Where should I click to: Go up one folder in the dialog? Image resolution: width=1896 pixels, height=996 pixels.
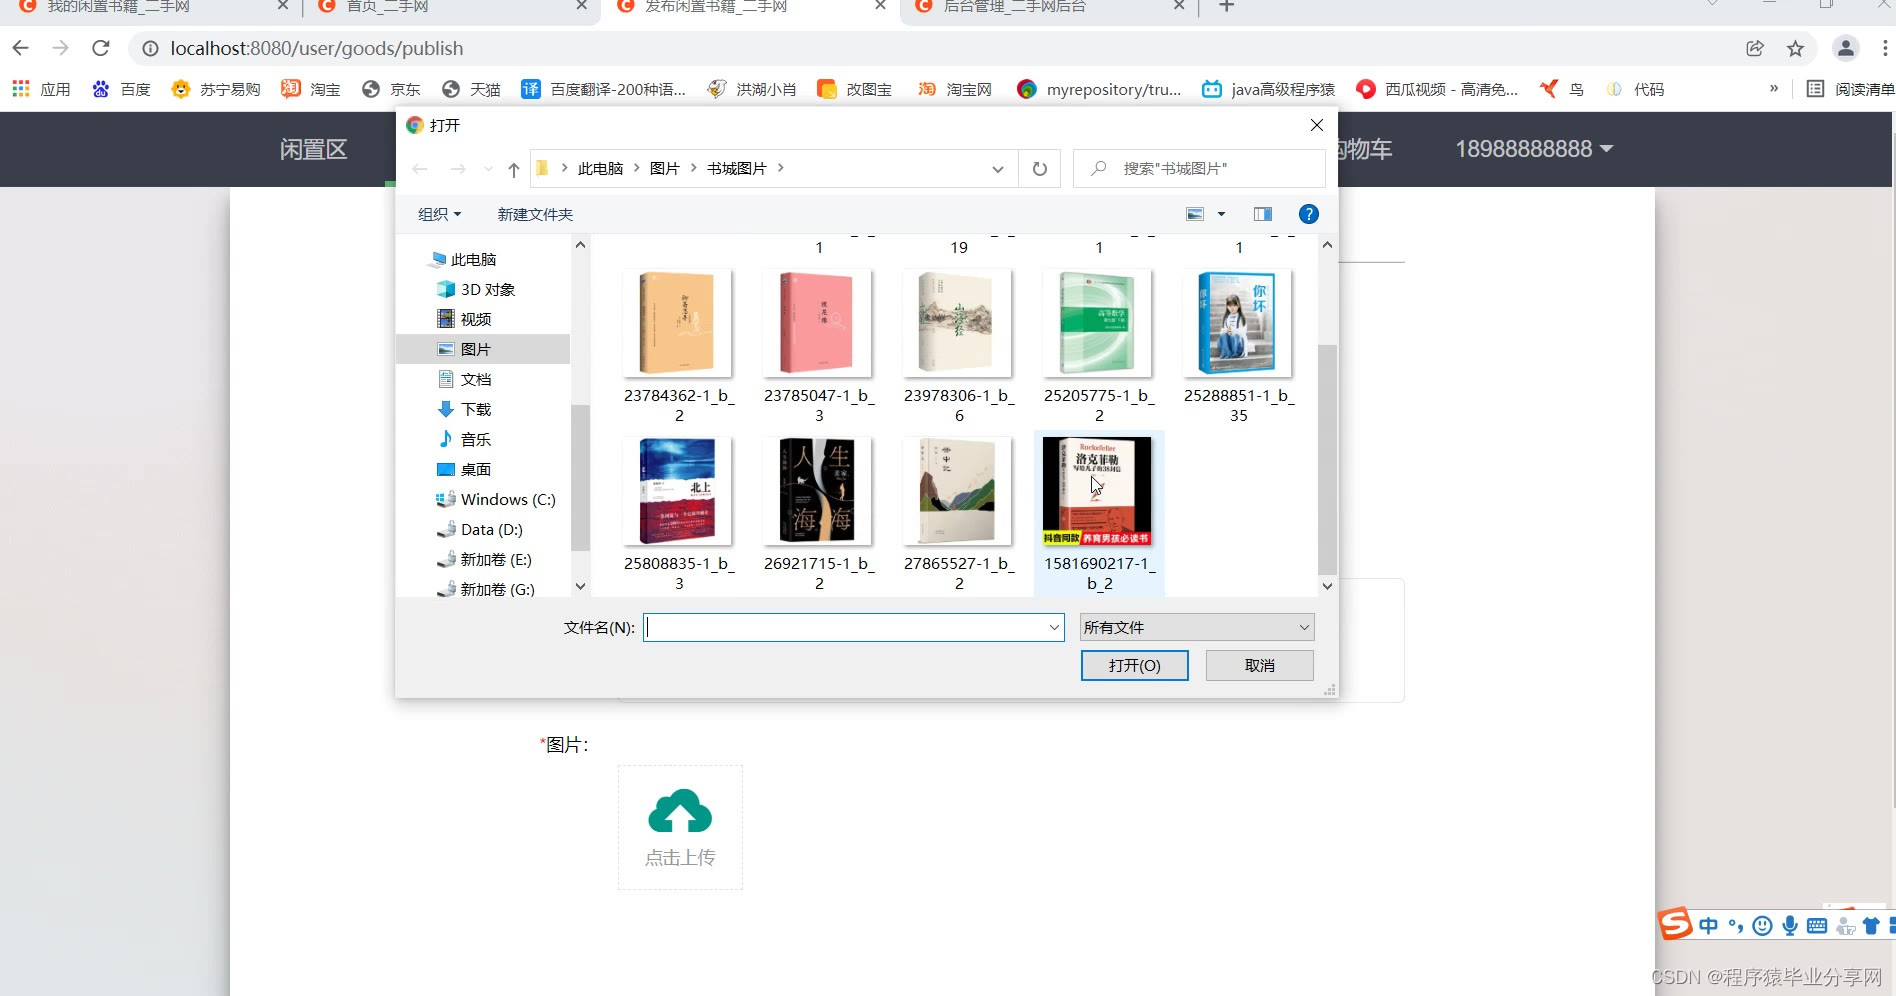point(513,169)
